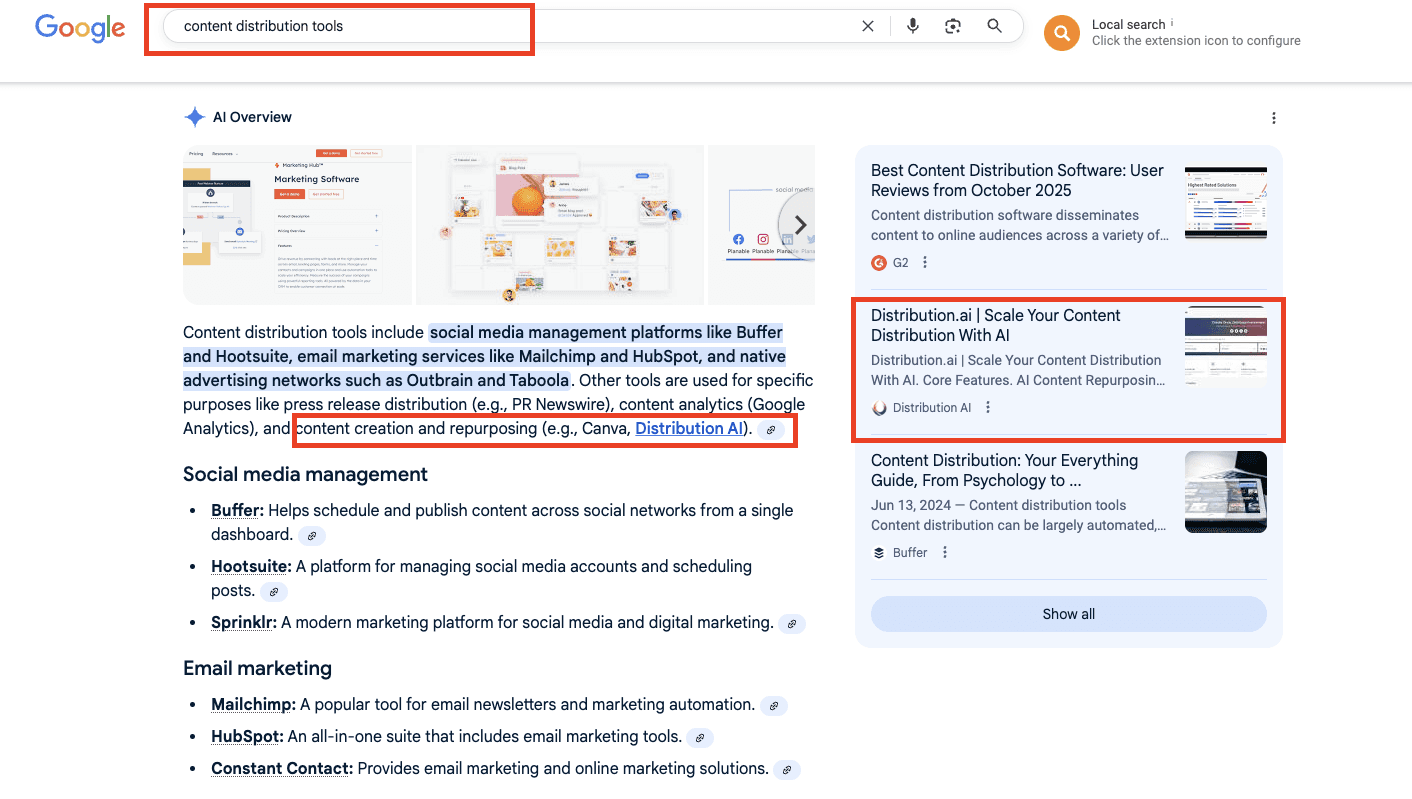The height and width of the screenshot is (799, 1412).
Task: Open more options for Buffer source result
Action: (x=945, y=553)
